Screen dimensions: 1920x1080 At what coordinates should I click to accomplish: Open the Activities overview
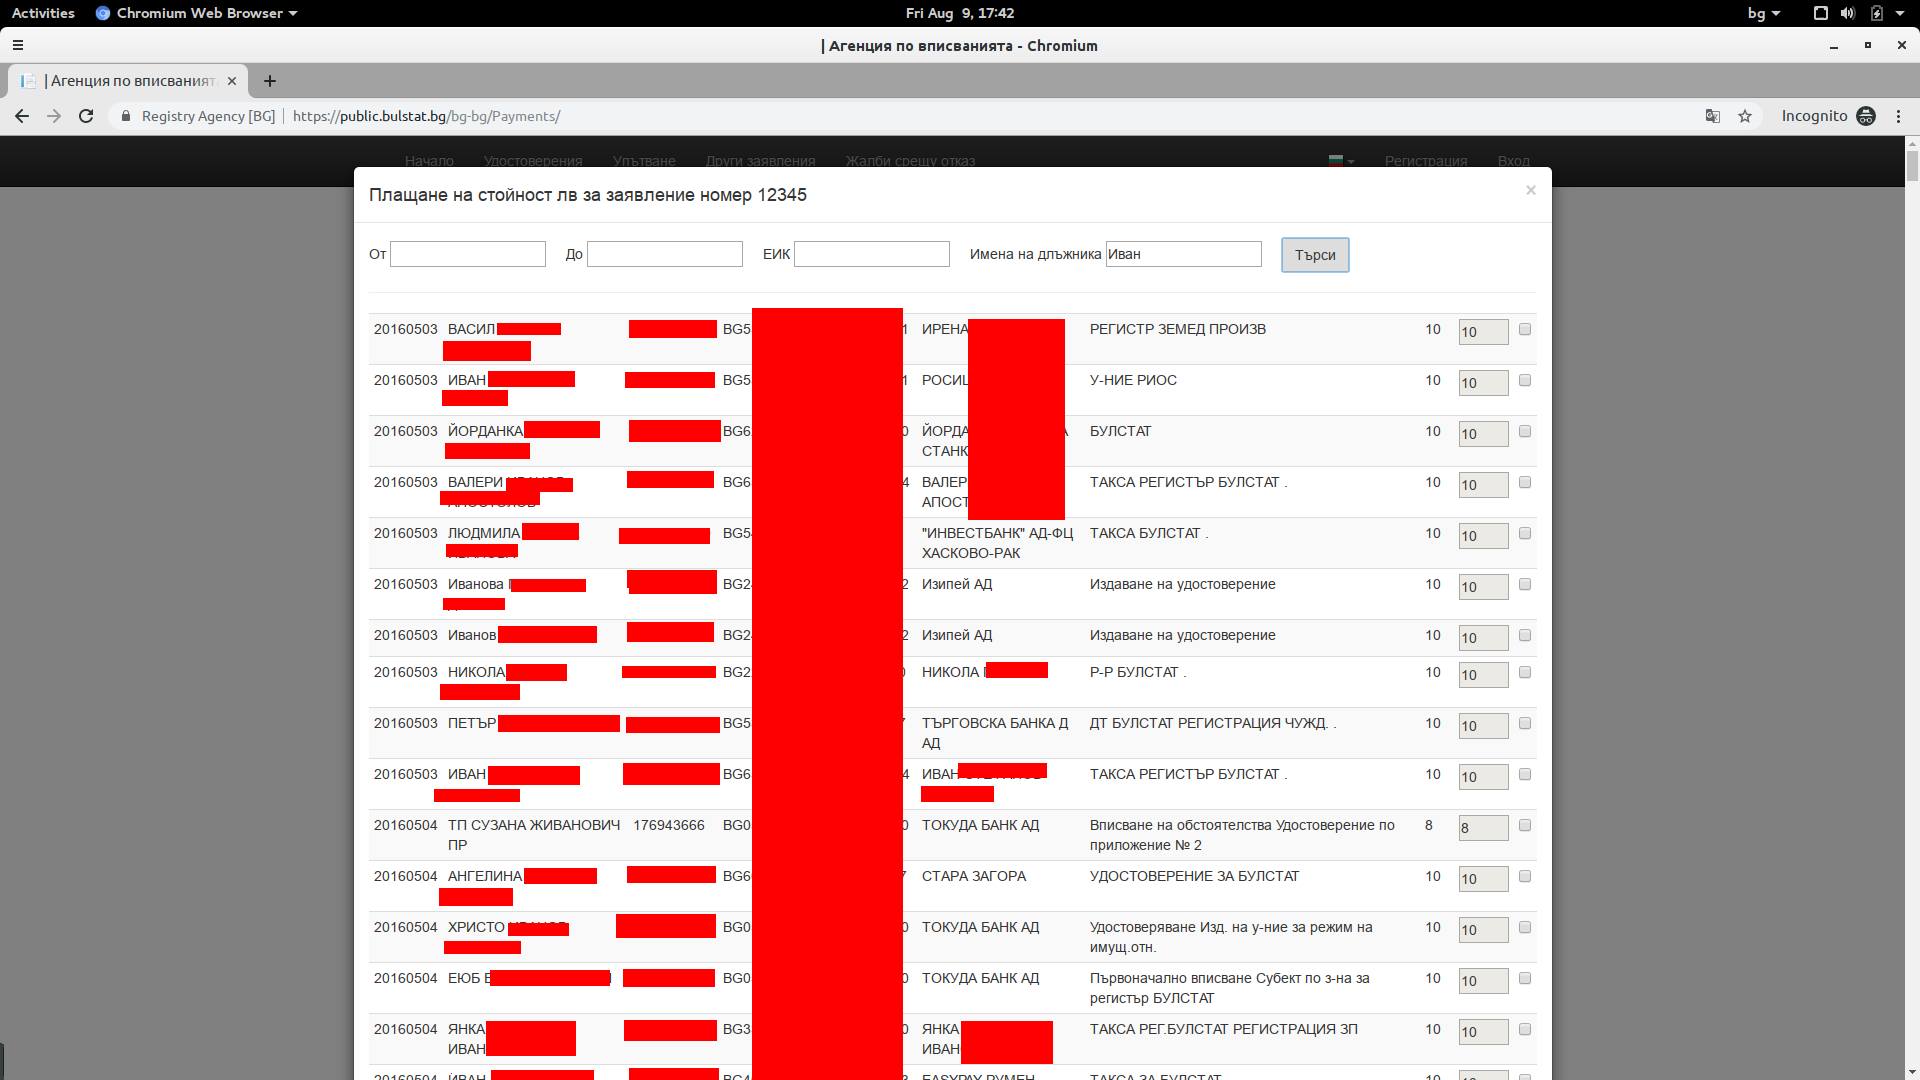43,13
